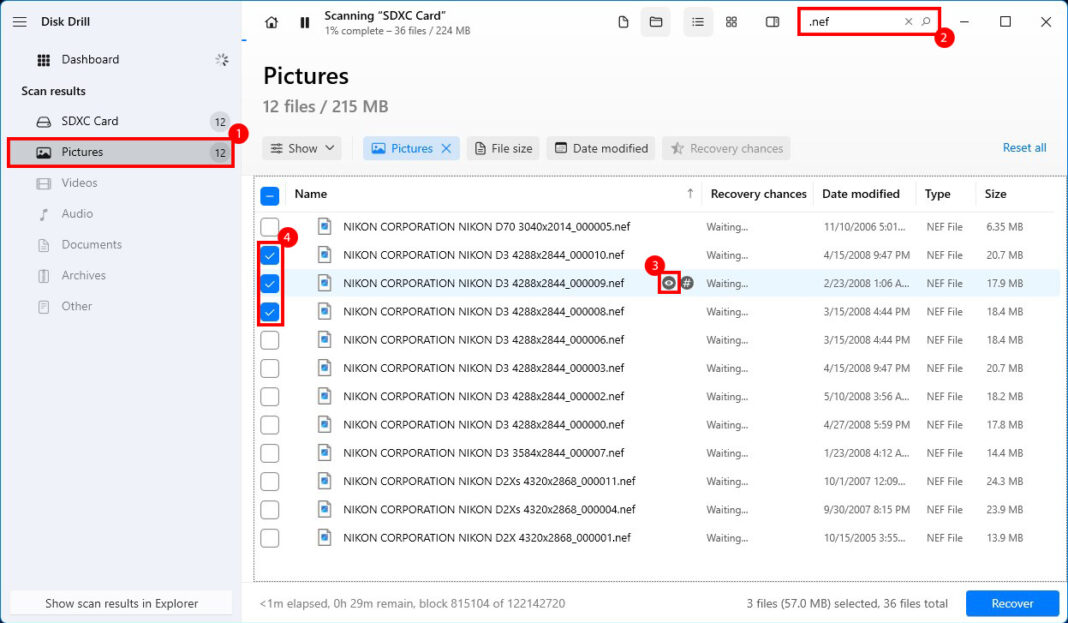Click the Recover button

(x=1012, y=603)
